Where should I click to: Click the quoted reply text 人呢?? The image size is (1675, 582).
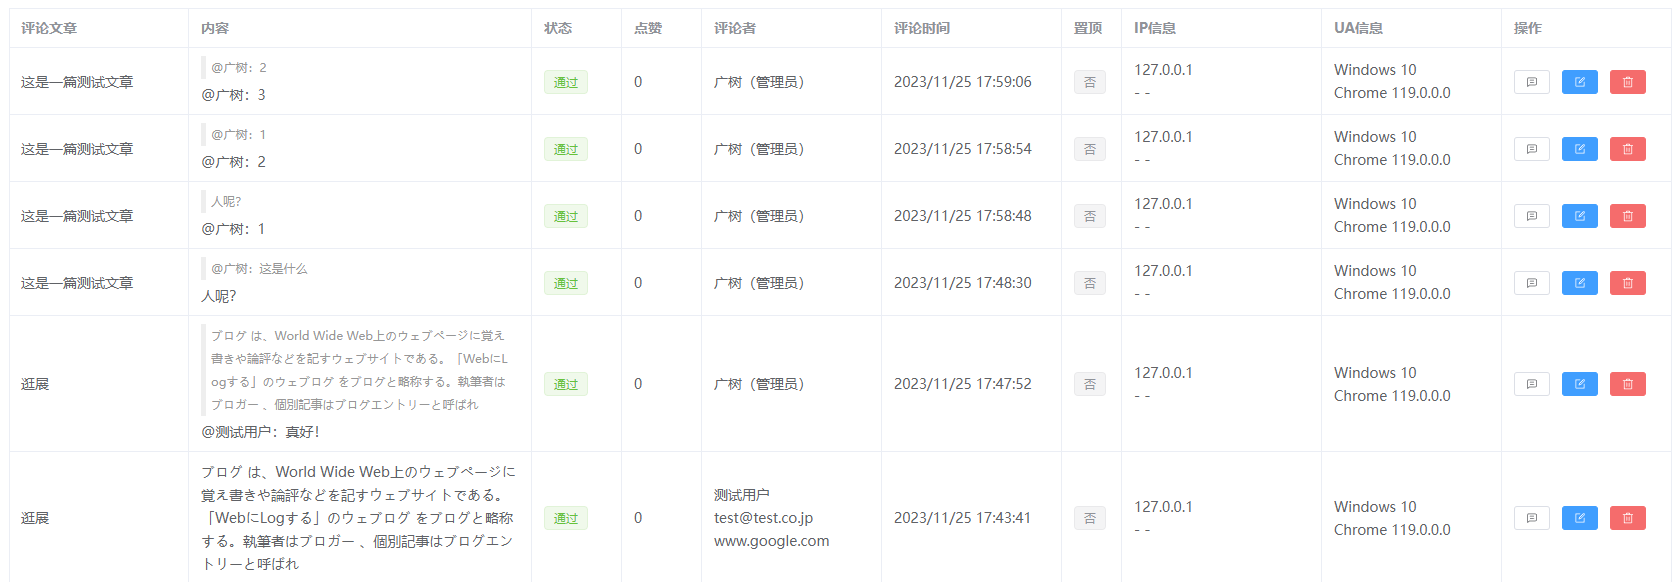tap(226, 202)
